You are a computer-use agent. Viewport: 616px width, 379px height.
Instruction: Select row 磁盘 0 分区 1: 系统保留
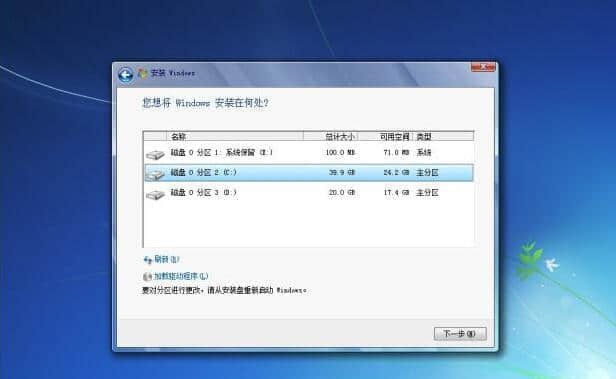309,152
